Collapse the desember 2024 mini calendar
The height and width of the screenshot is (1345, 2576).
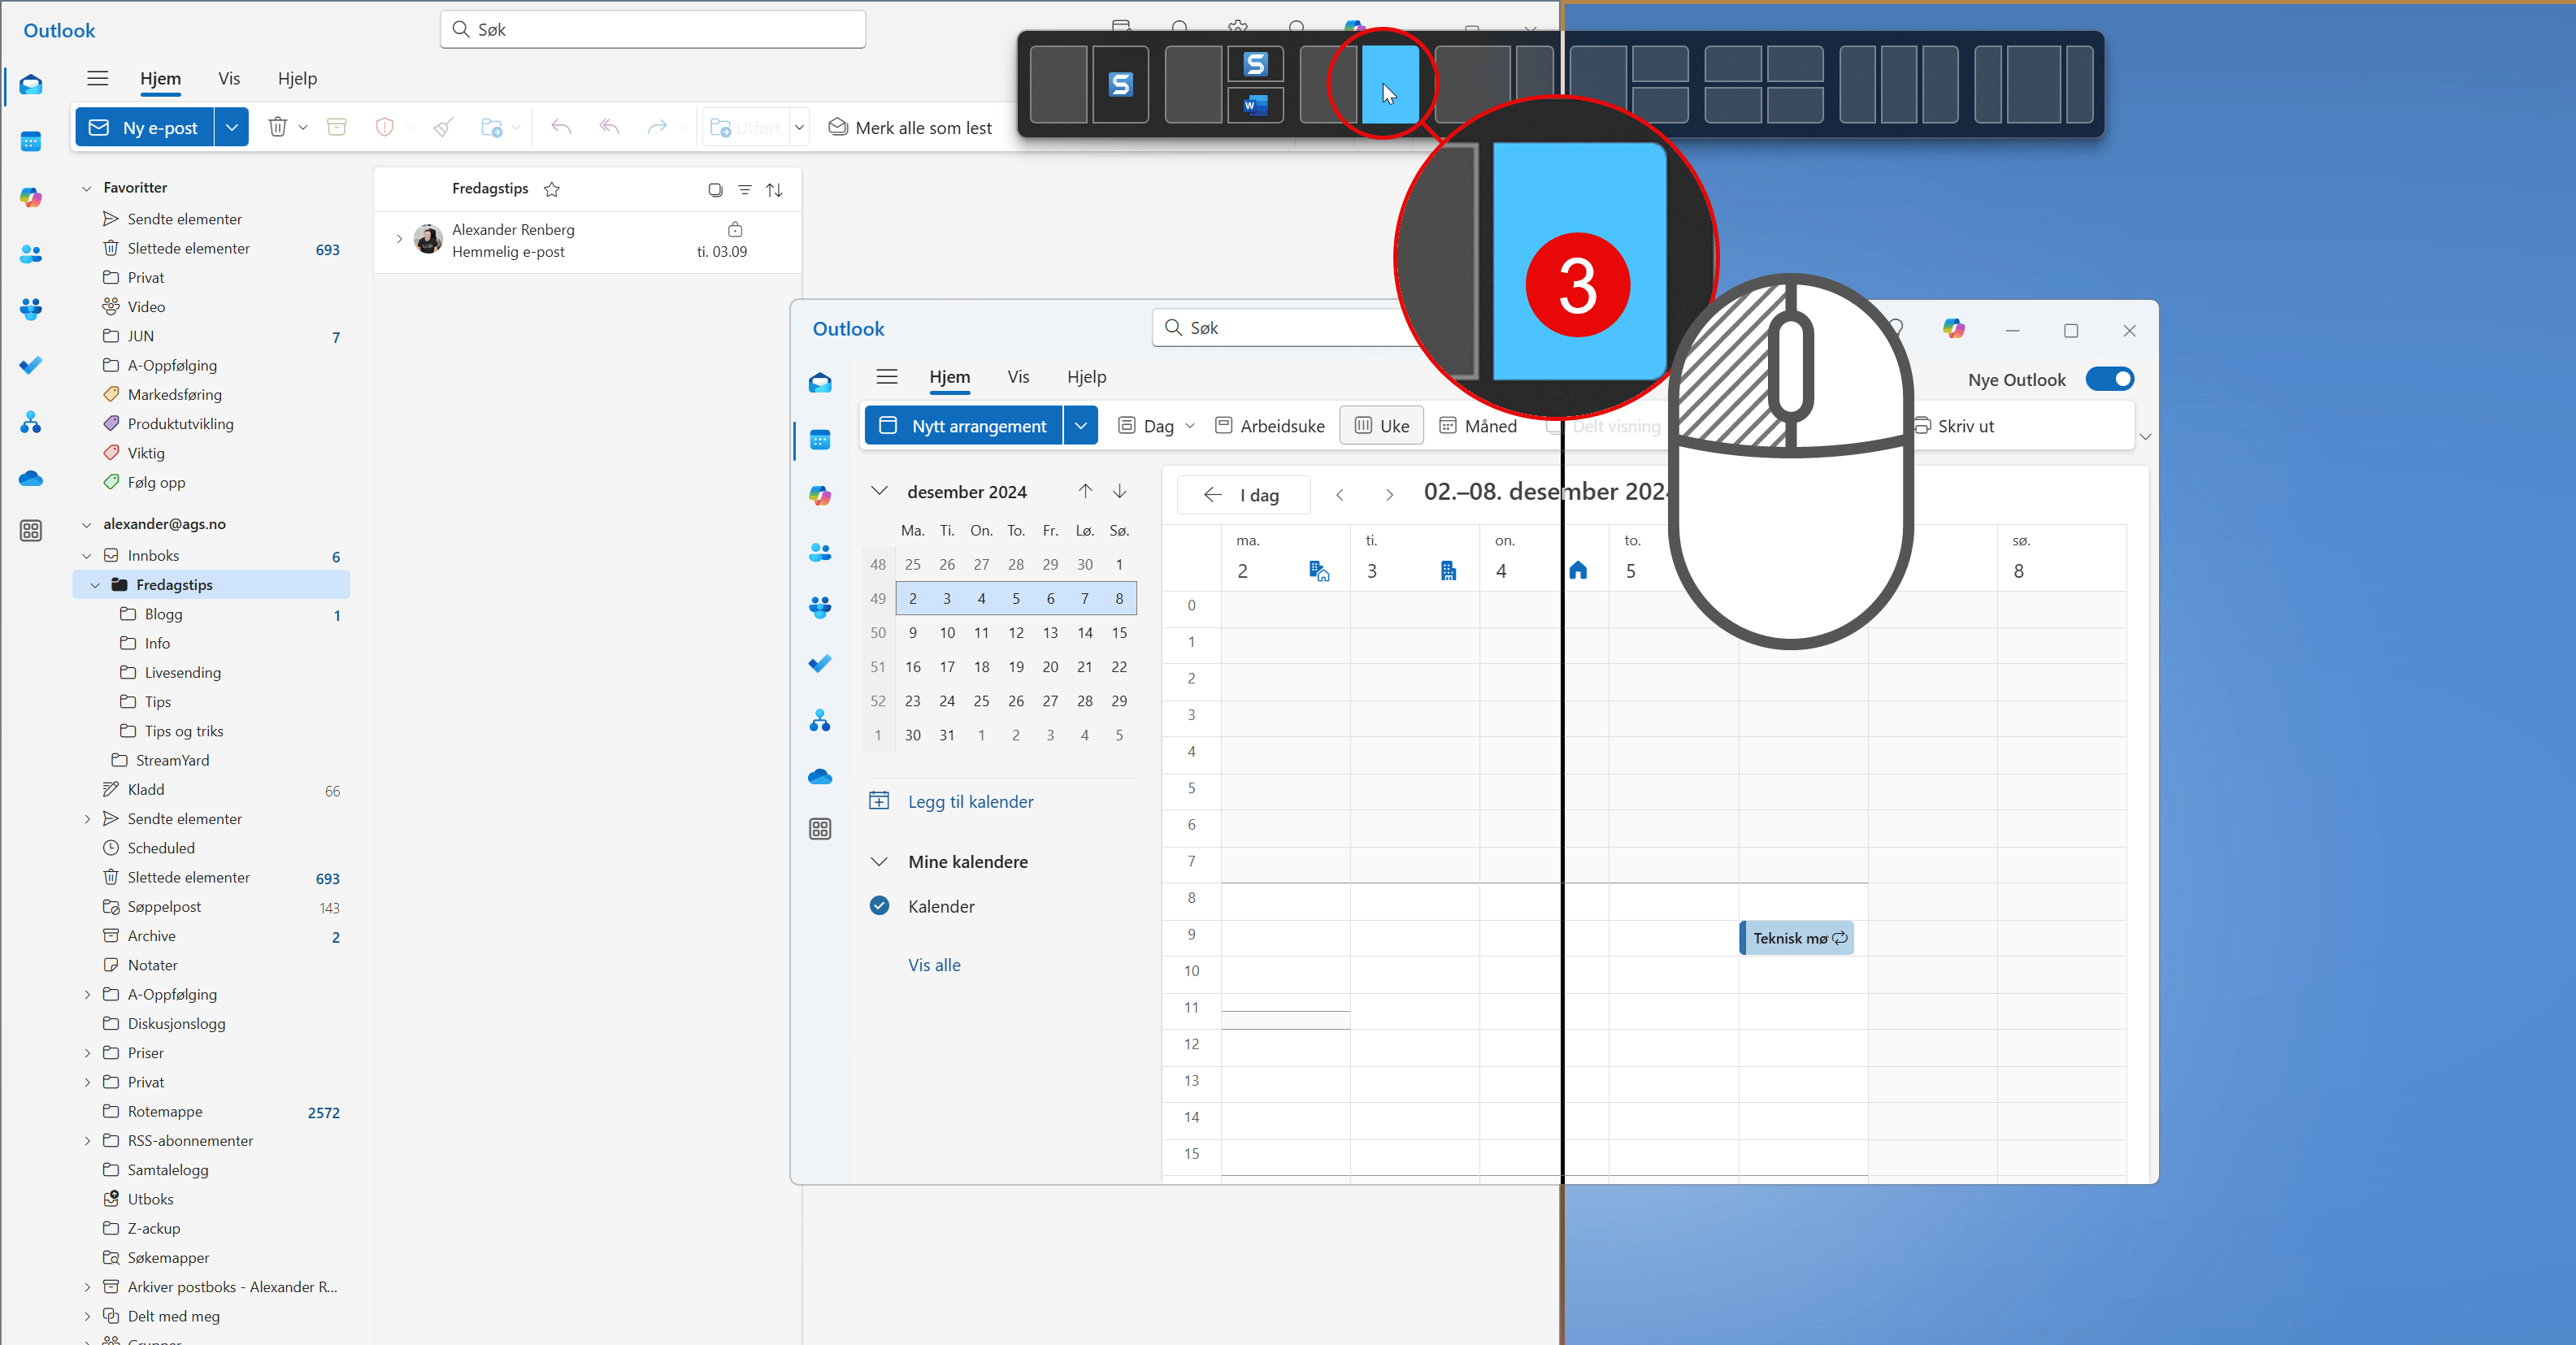879,491
